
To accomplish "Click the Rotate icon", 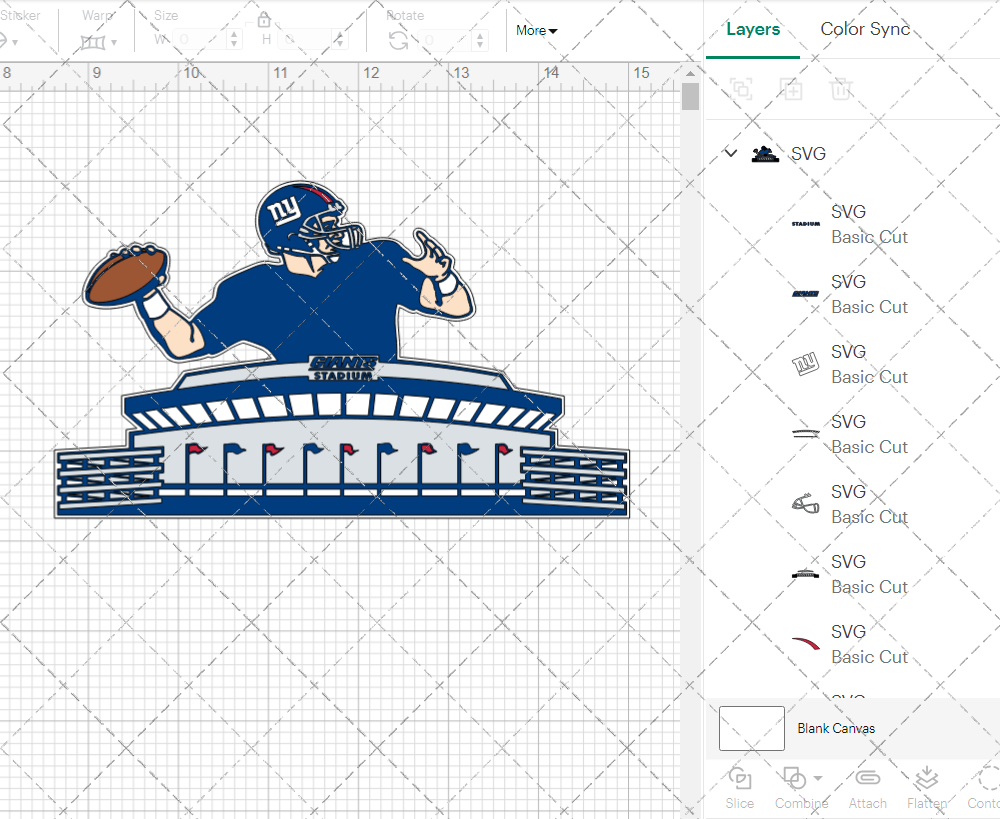I will [x=399, y=41].
